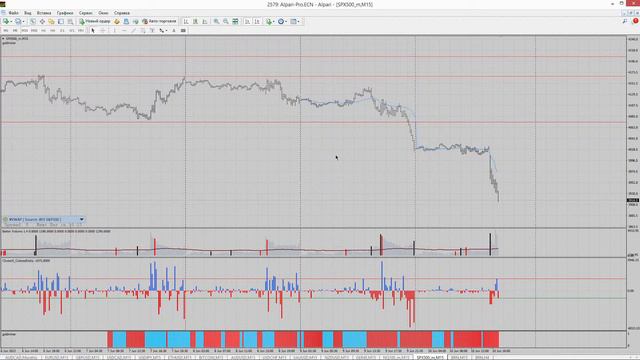Viewport: 640px width, 360px height.
Task: Select the Fibonacci Retracement tool
Action: click(x=152, y=31)
